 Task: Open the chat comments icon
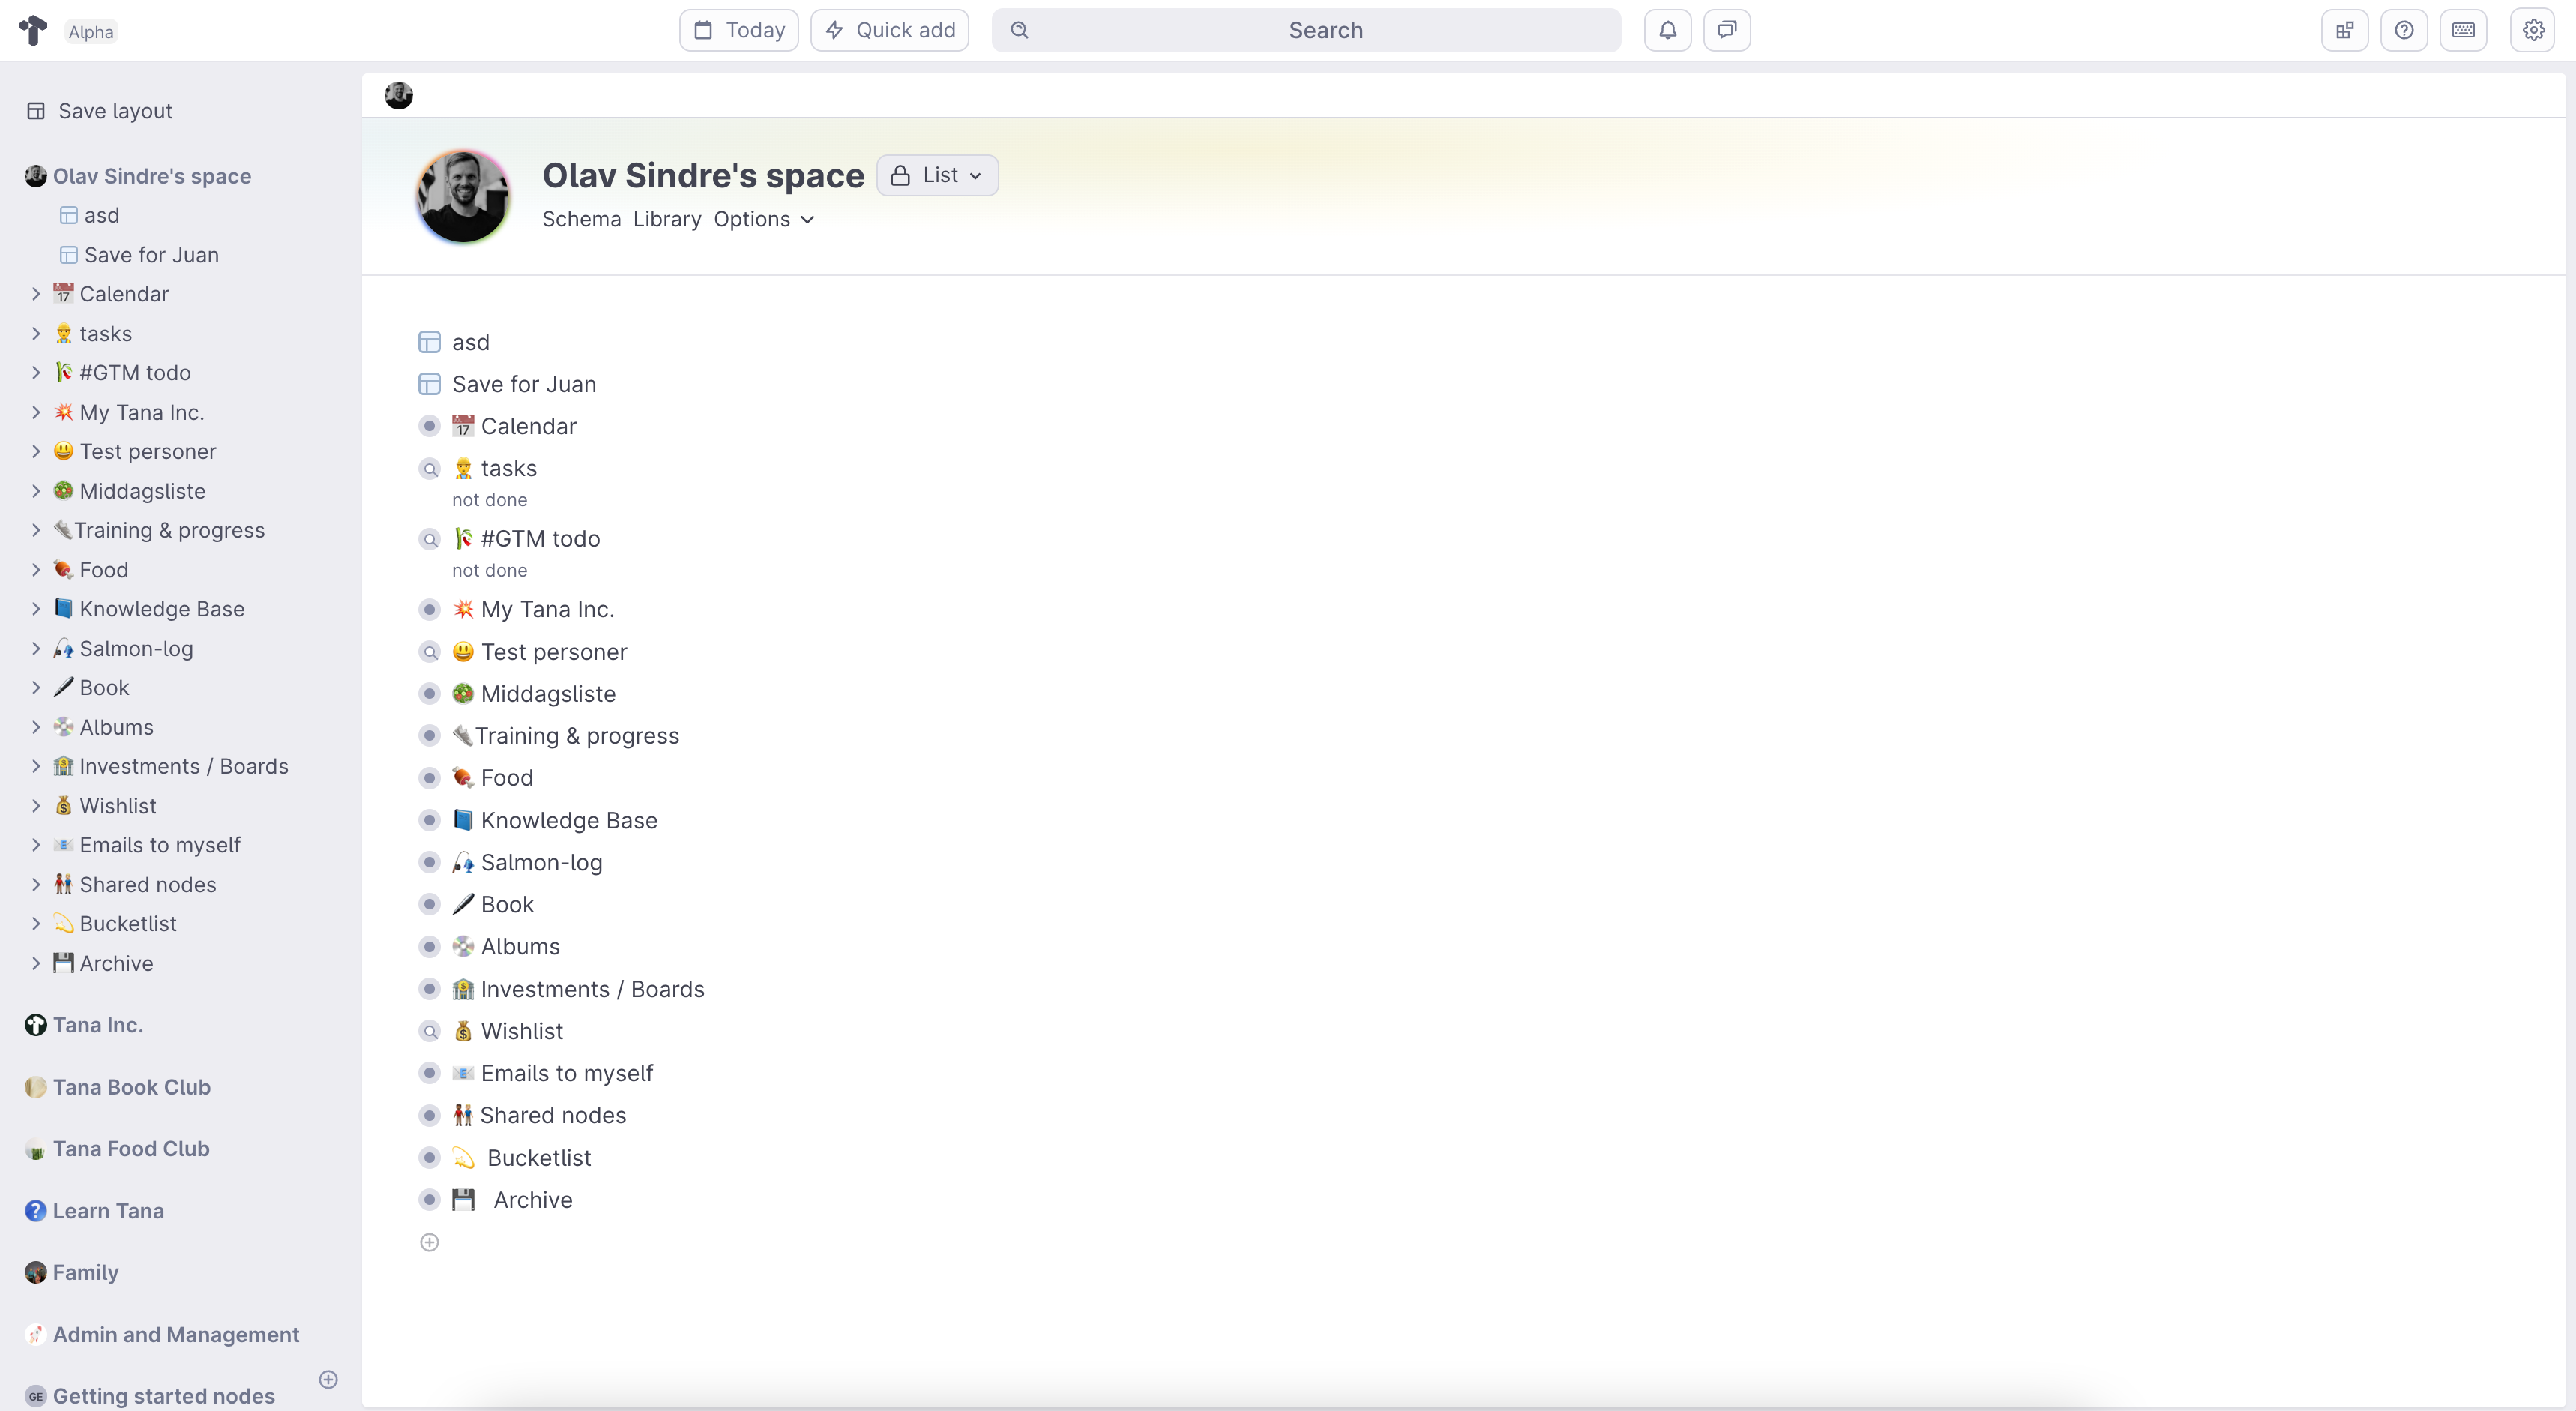click(x=1726, y=30)
